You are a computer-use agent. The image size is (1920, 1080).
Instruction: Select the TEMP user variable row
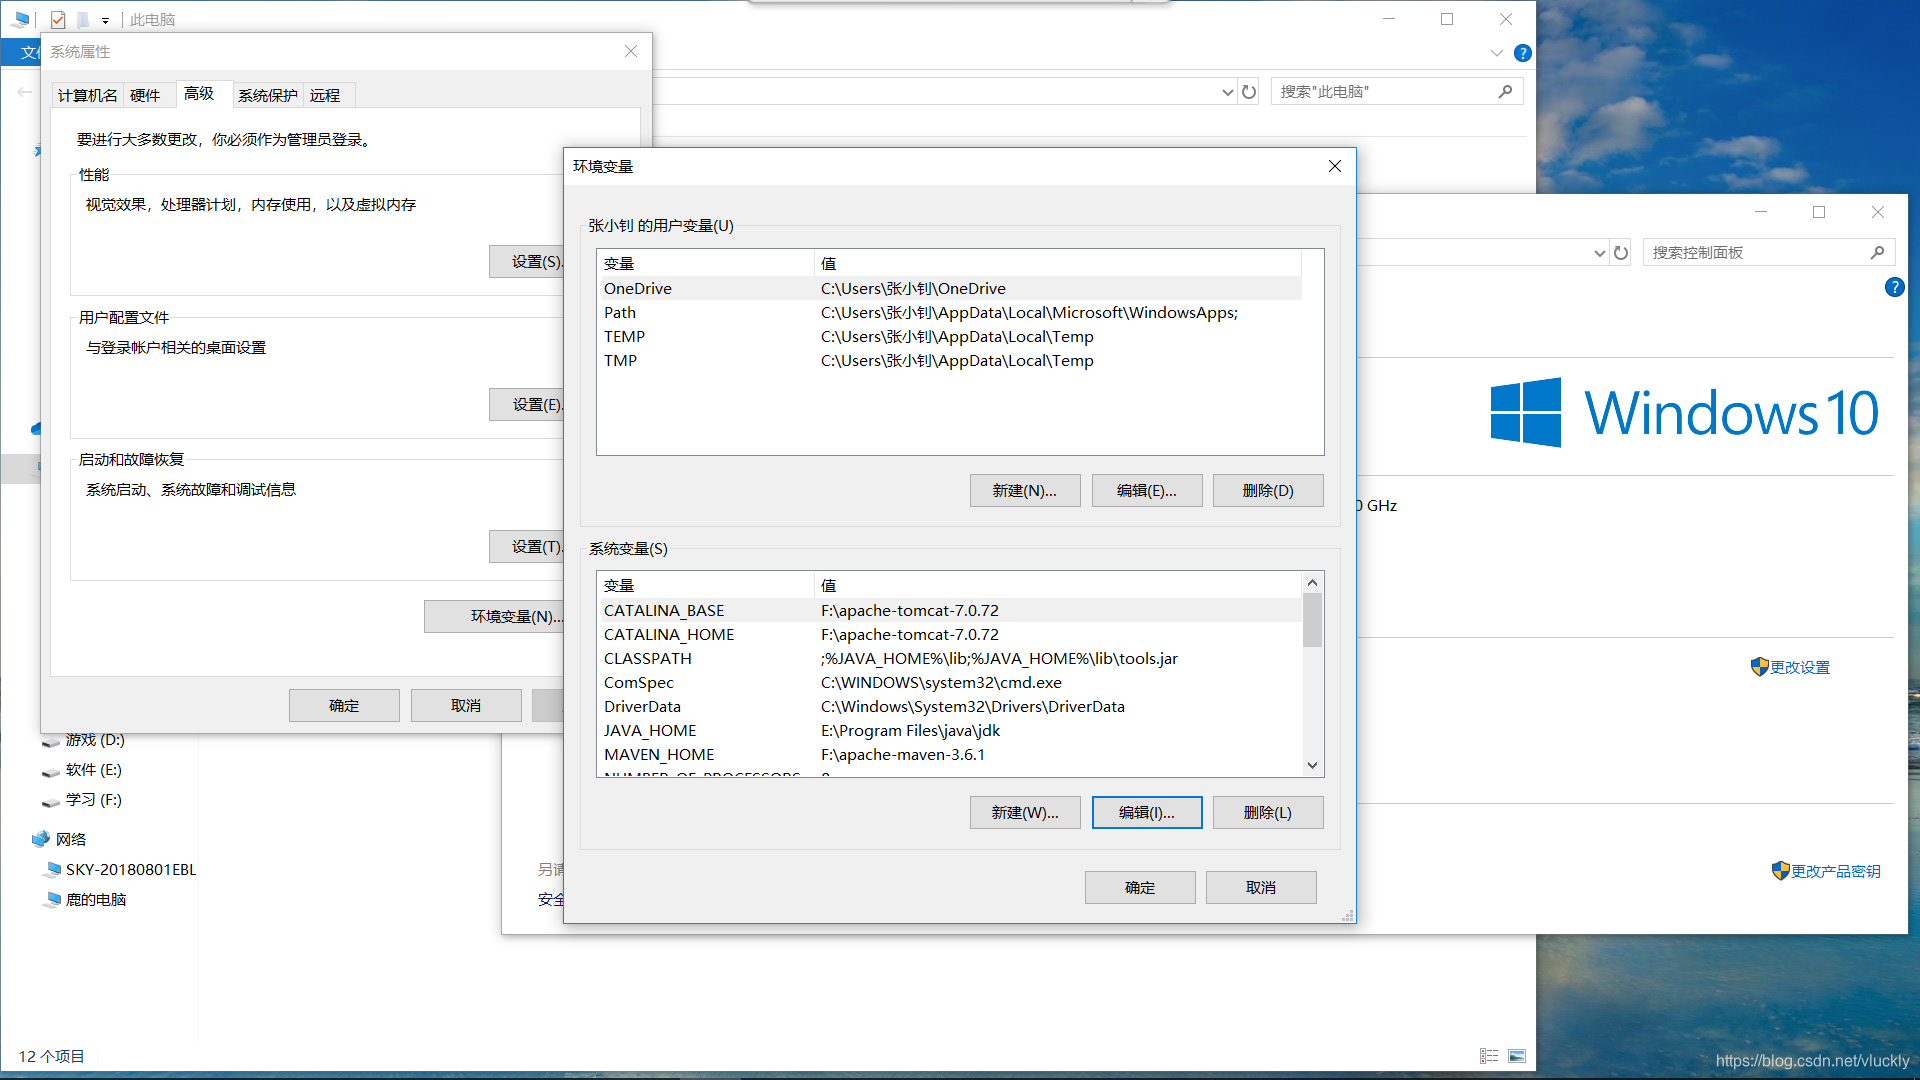pos(950,336)
